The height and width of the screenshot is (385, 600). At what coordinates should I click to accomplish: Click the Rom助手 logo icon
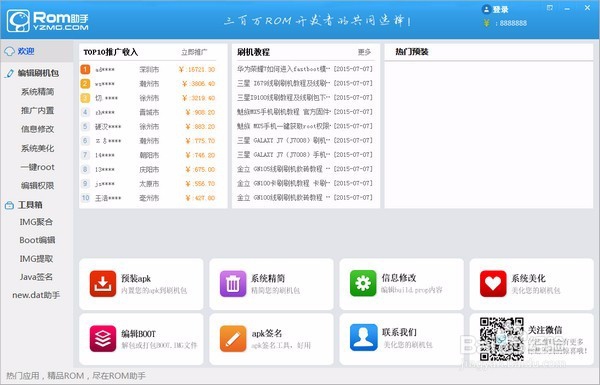click(x=18, y=20)
